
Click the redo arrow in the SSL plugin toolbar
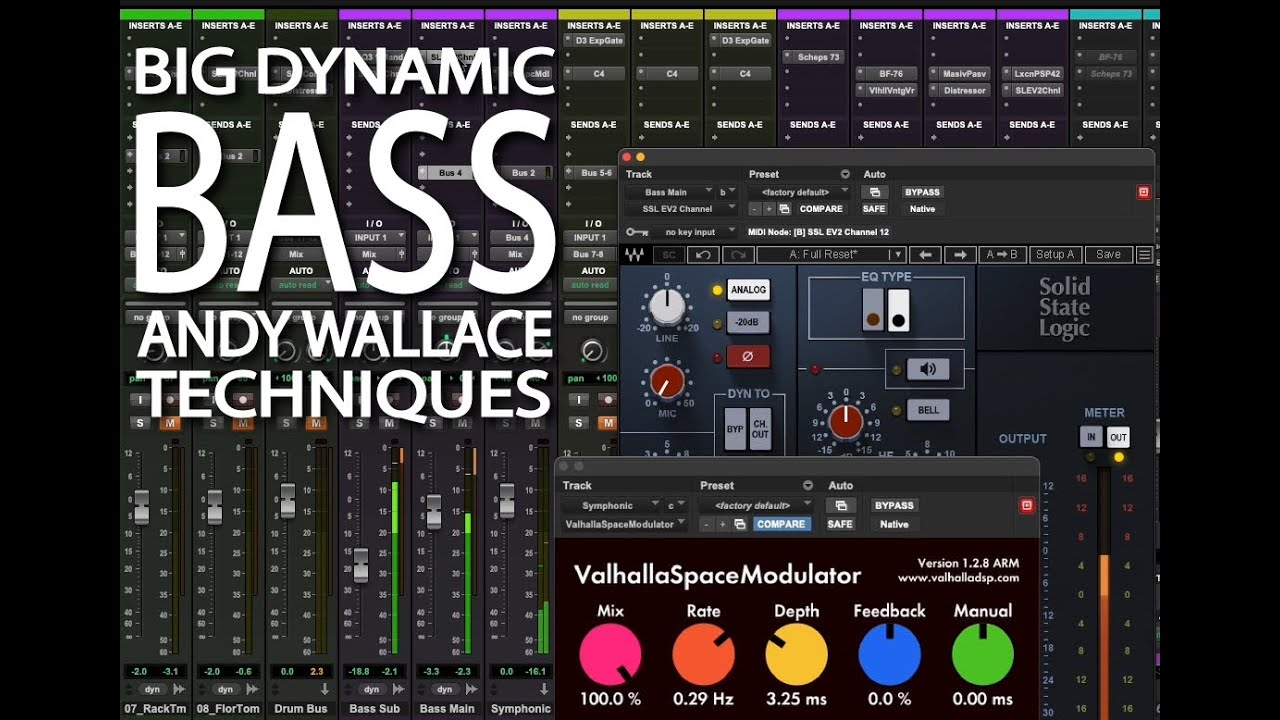[x=737, y=255]
